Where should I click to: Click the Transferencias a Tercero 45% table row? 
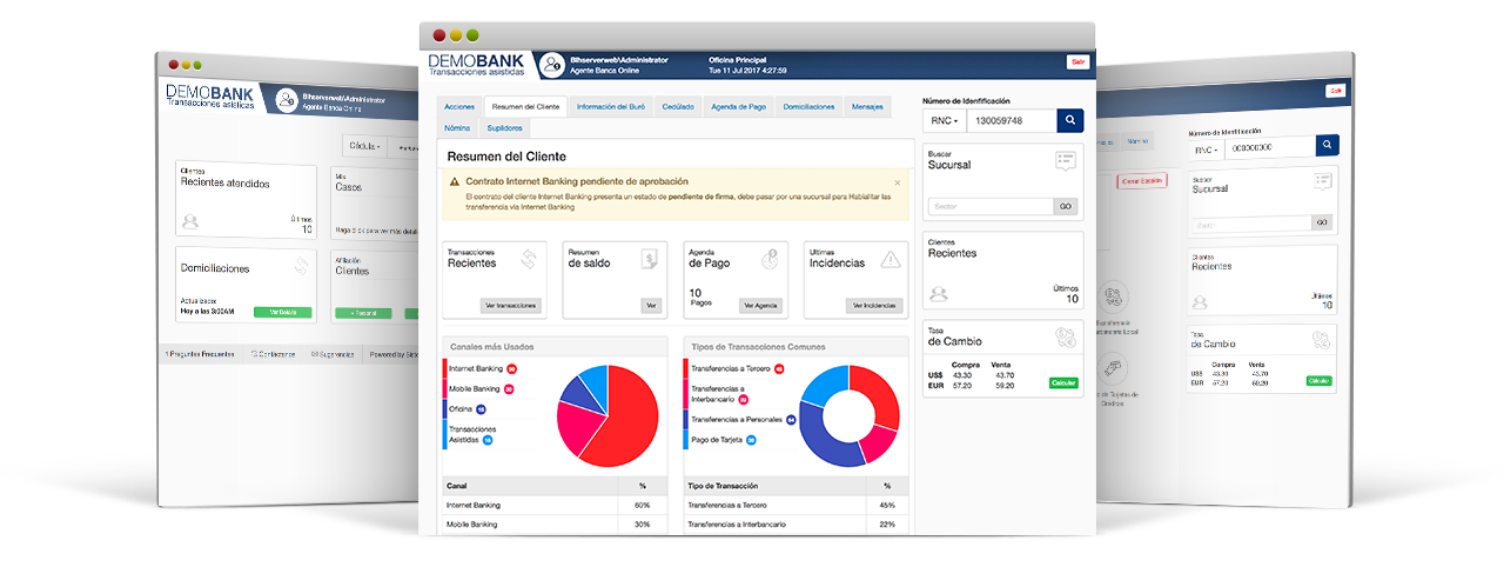[x=797, y=505]
